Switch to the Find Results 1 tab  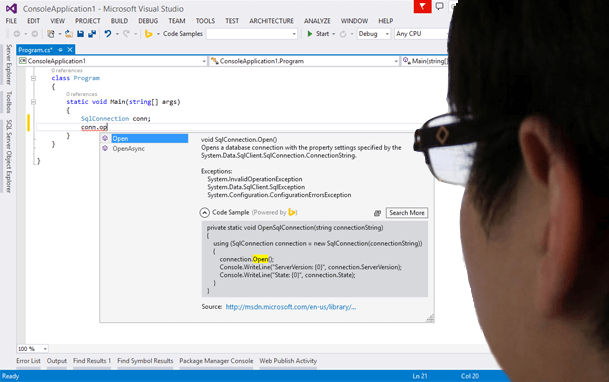pos(92,361)
